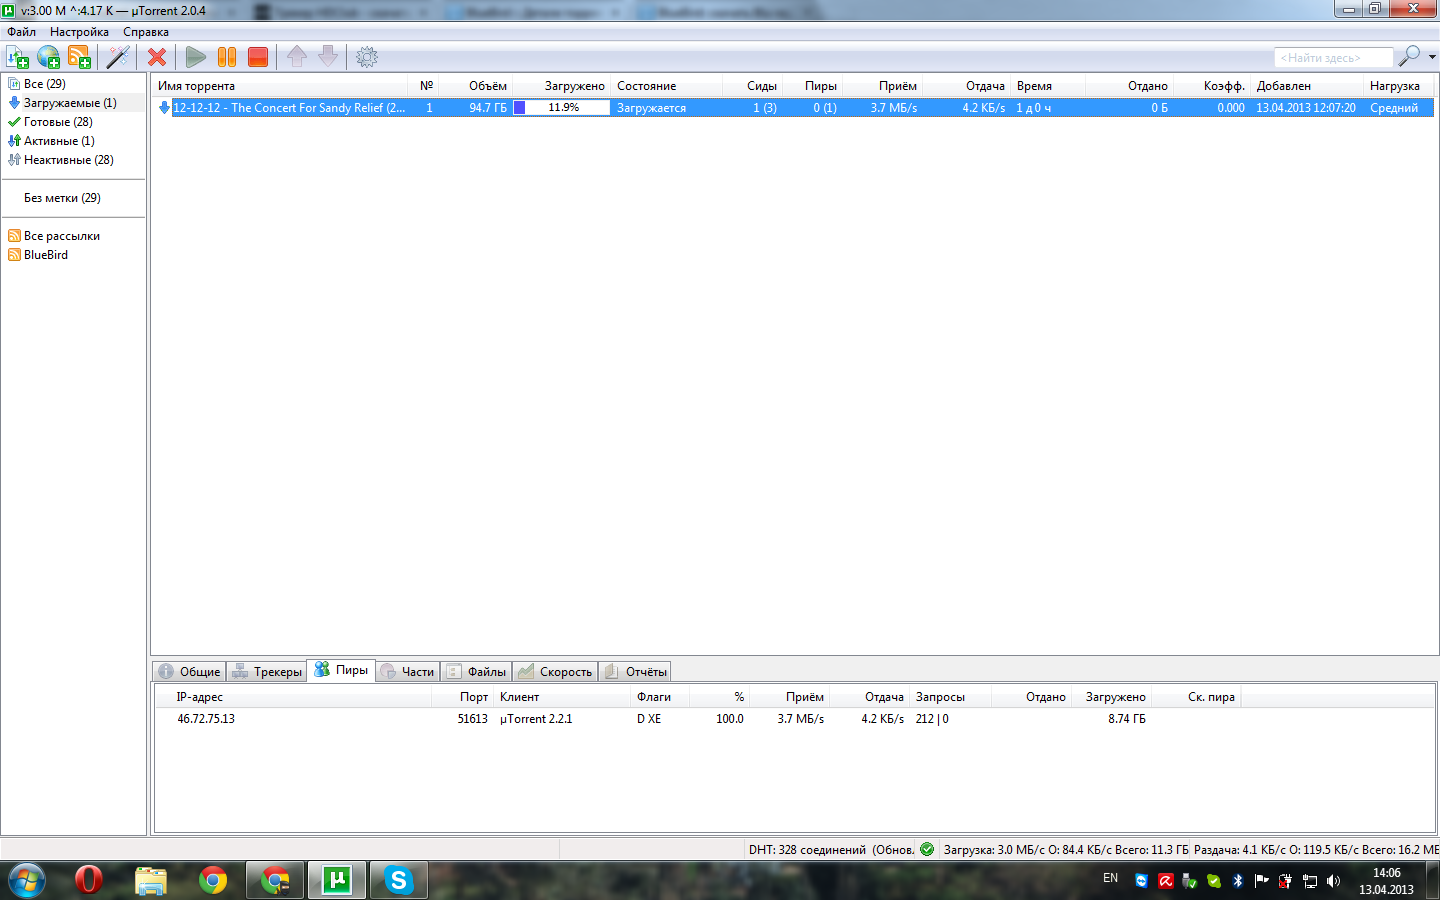Sort peers by 'Клиент' column header

pyautogui.click(x=562, y=697)
